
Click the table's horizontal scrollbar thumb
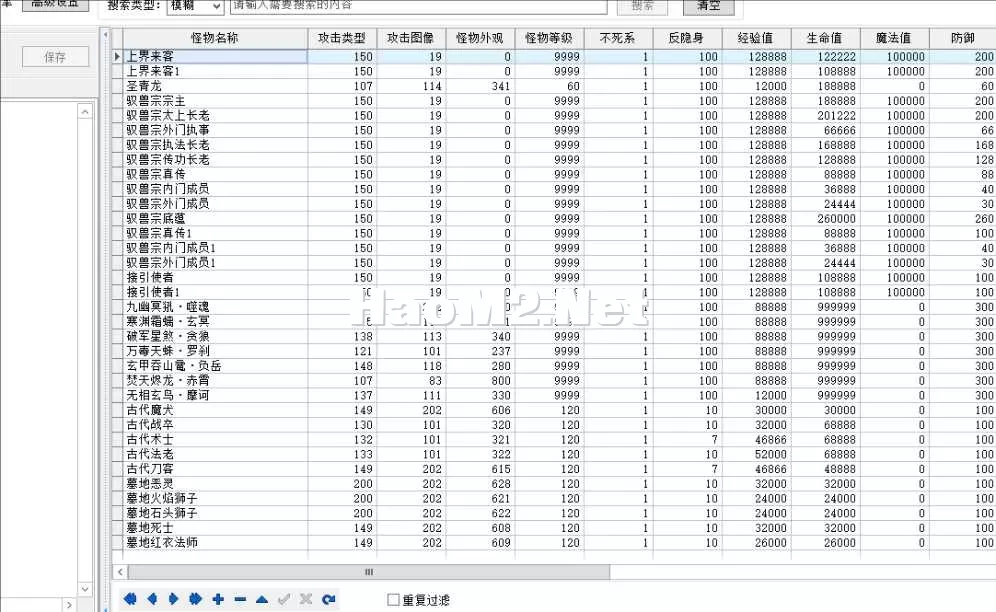[x=369, y=572]
